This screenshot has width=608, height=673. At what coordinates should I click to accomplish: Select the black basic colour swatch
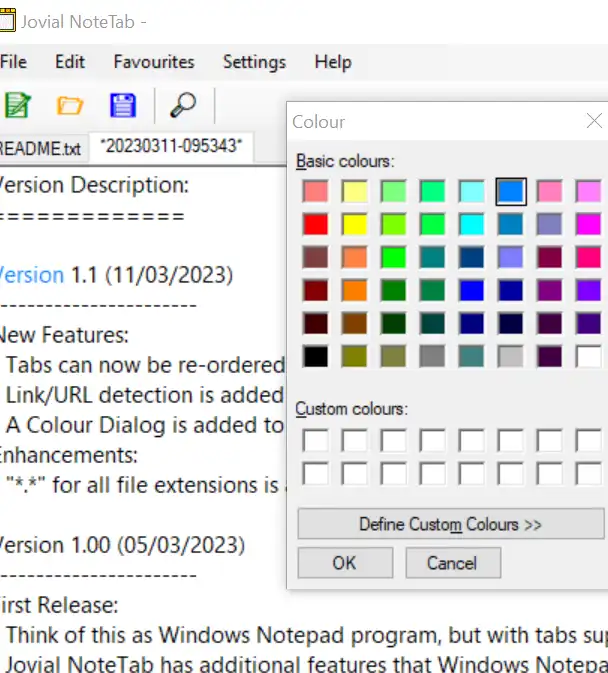[315, 356]
